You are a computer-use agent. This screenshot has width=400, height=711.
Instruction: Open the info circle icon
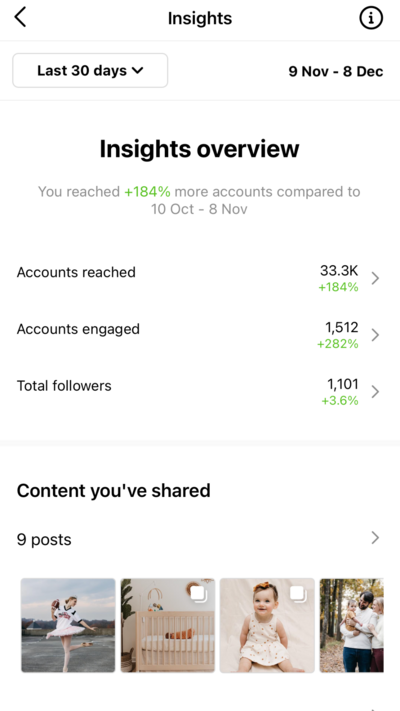371,18
